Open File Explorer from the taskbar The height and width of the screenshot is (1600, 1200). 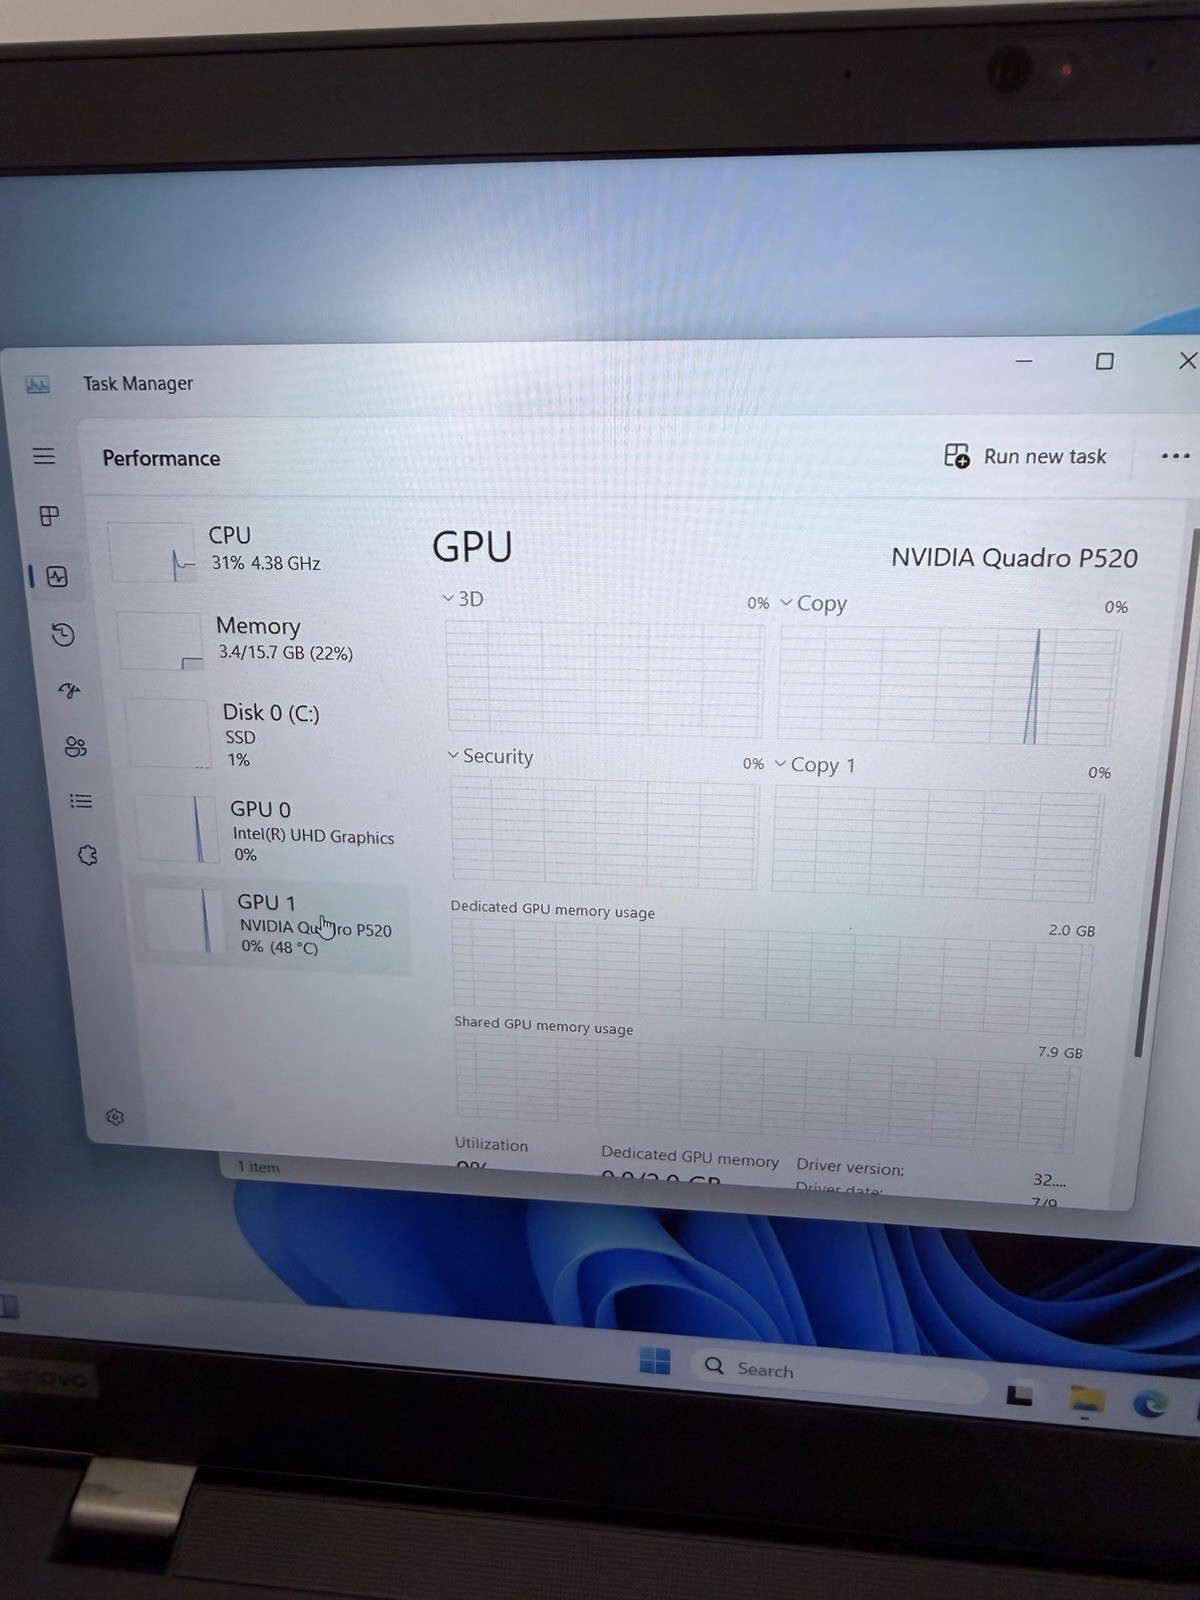pos(1086,1400)
